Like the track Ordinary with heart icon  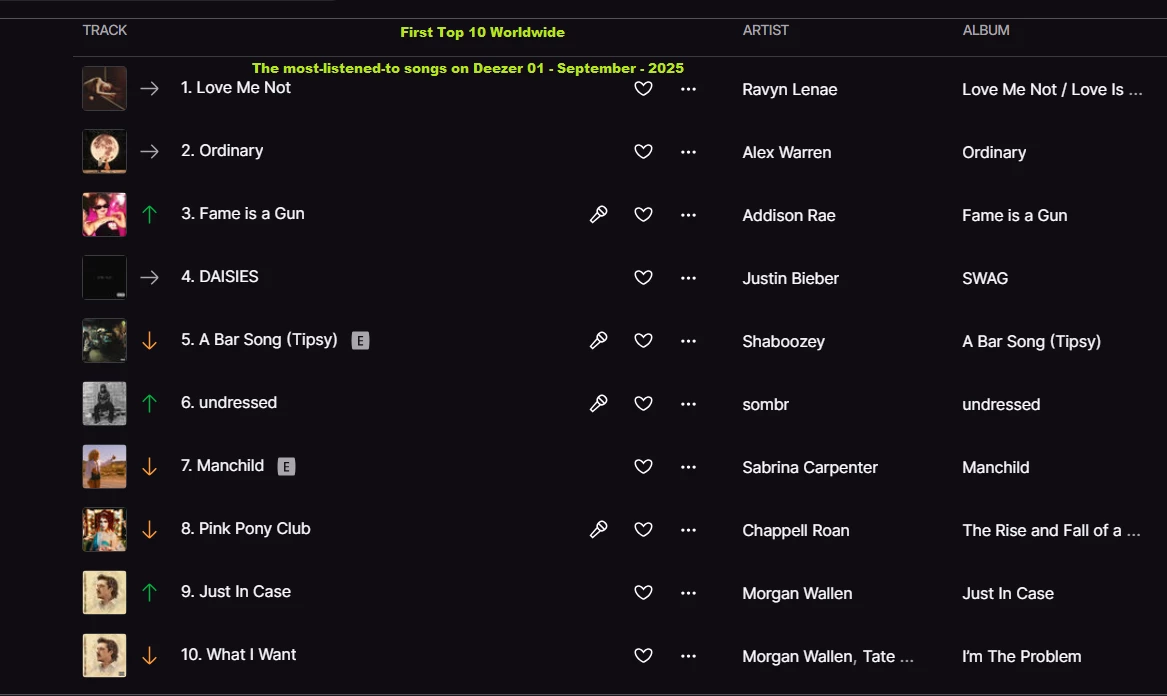pos(643,152)
